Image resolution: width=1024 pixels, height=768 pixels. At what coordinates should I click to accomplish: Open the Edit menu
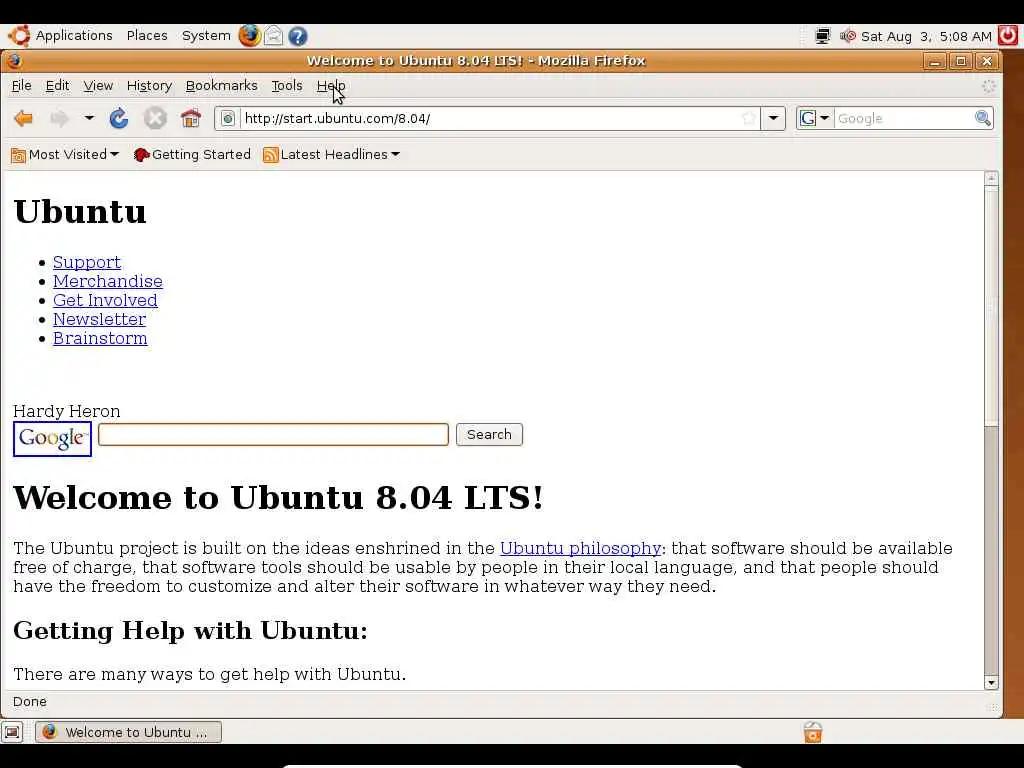[57, 86]
